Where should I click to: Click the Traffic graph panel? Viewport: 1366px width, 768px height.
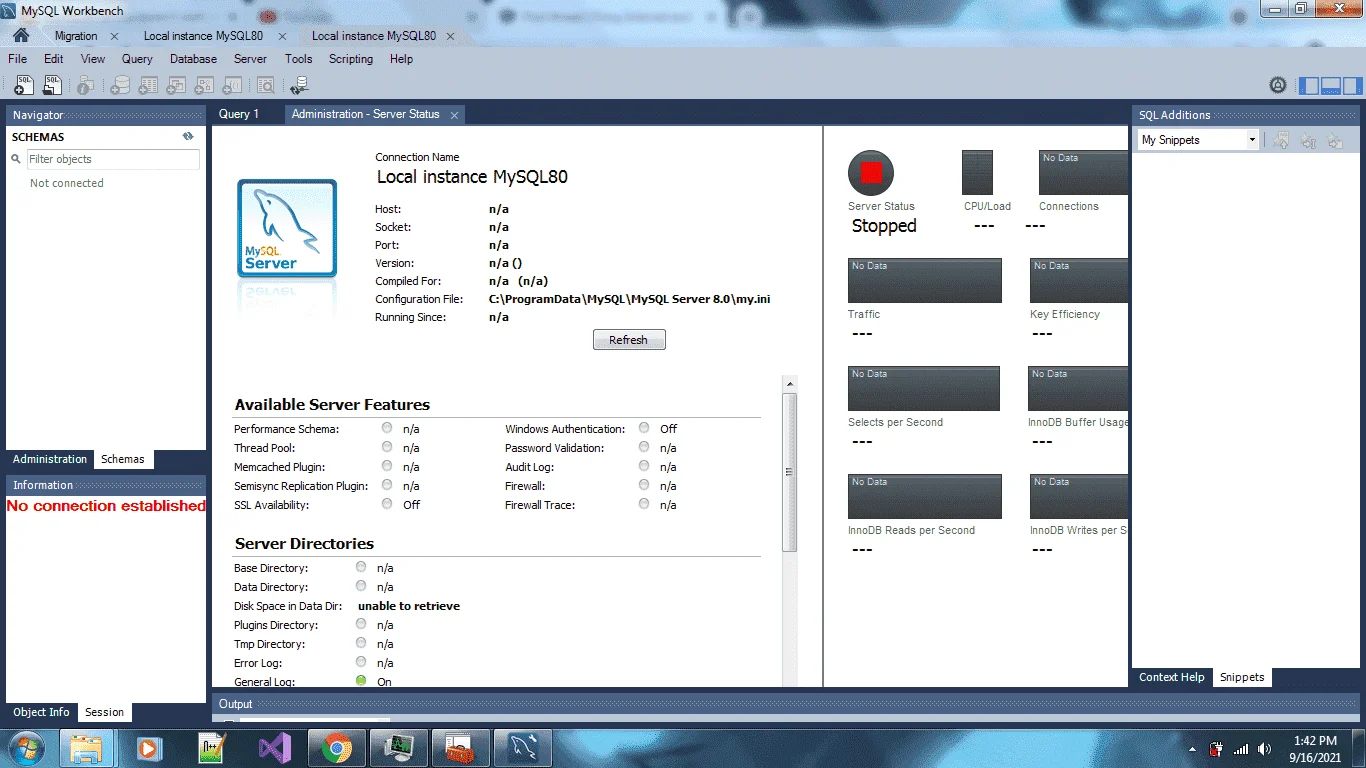(x=924, y=280)
